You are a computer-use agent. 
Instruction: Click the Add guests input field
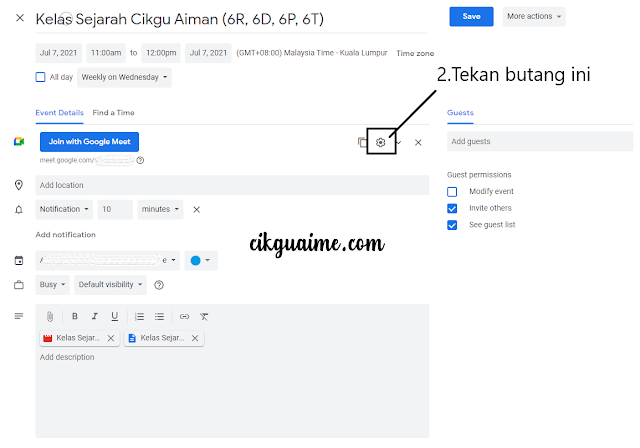pos(540,142)
